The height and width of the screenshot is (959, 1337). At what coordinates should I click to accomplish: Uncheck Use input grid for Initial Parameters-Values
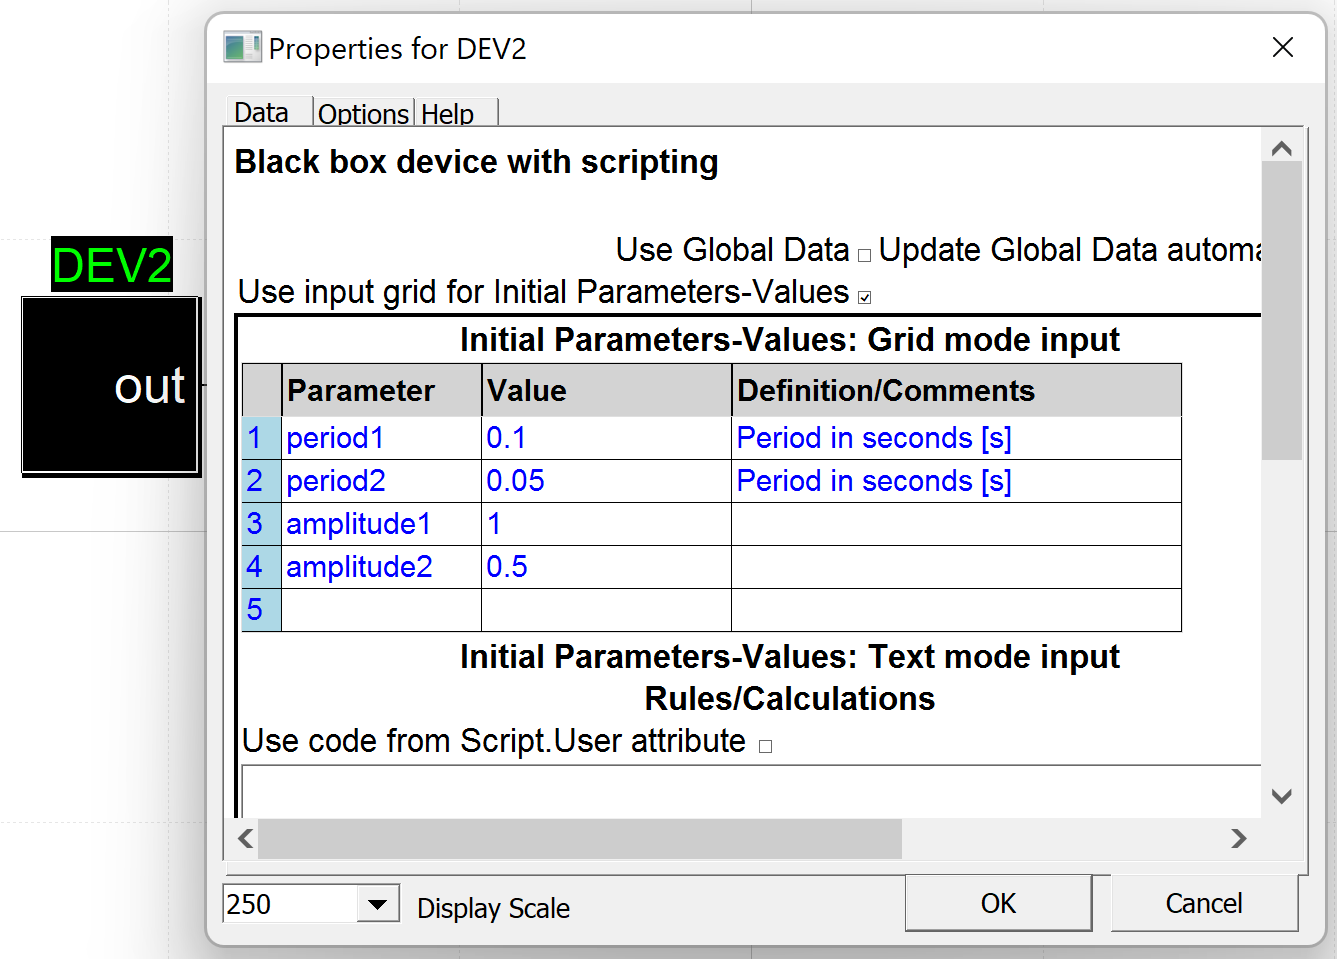point(865,297)
